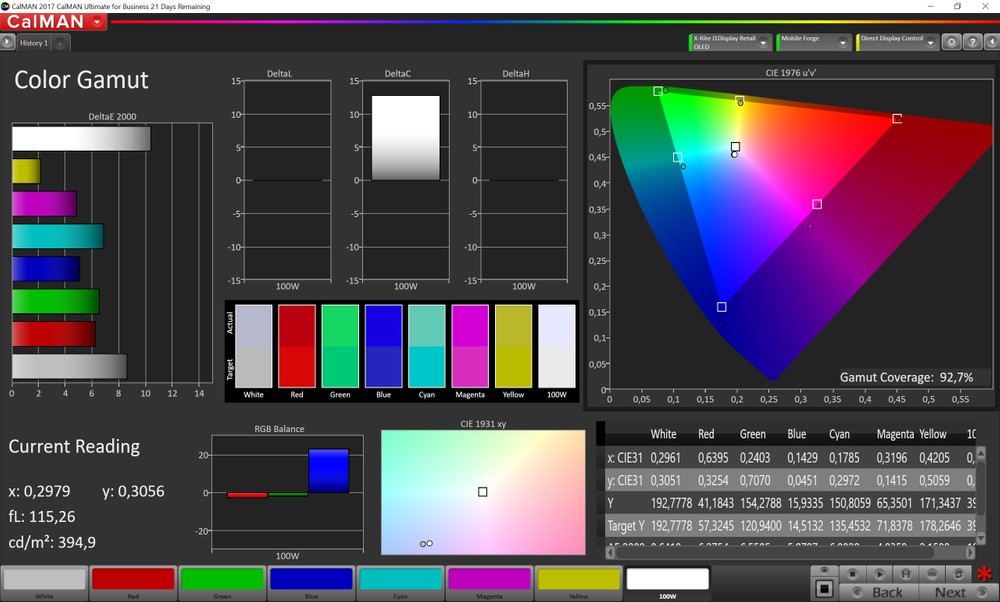The width and height of the screenshot is (1000, 602).
Task: Click the read continuous infinity icon
Action: [x=933, y=573]
